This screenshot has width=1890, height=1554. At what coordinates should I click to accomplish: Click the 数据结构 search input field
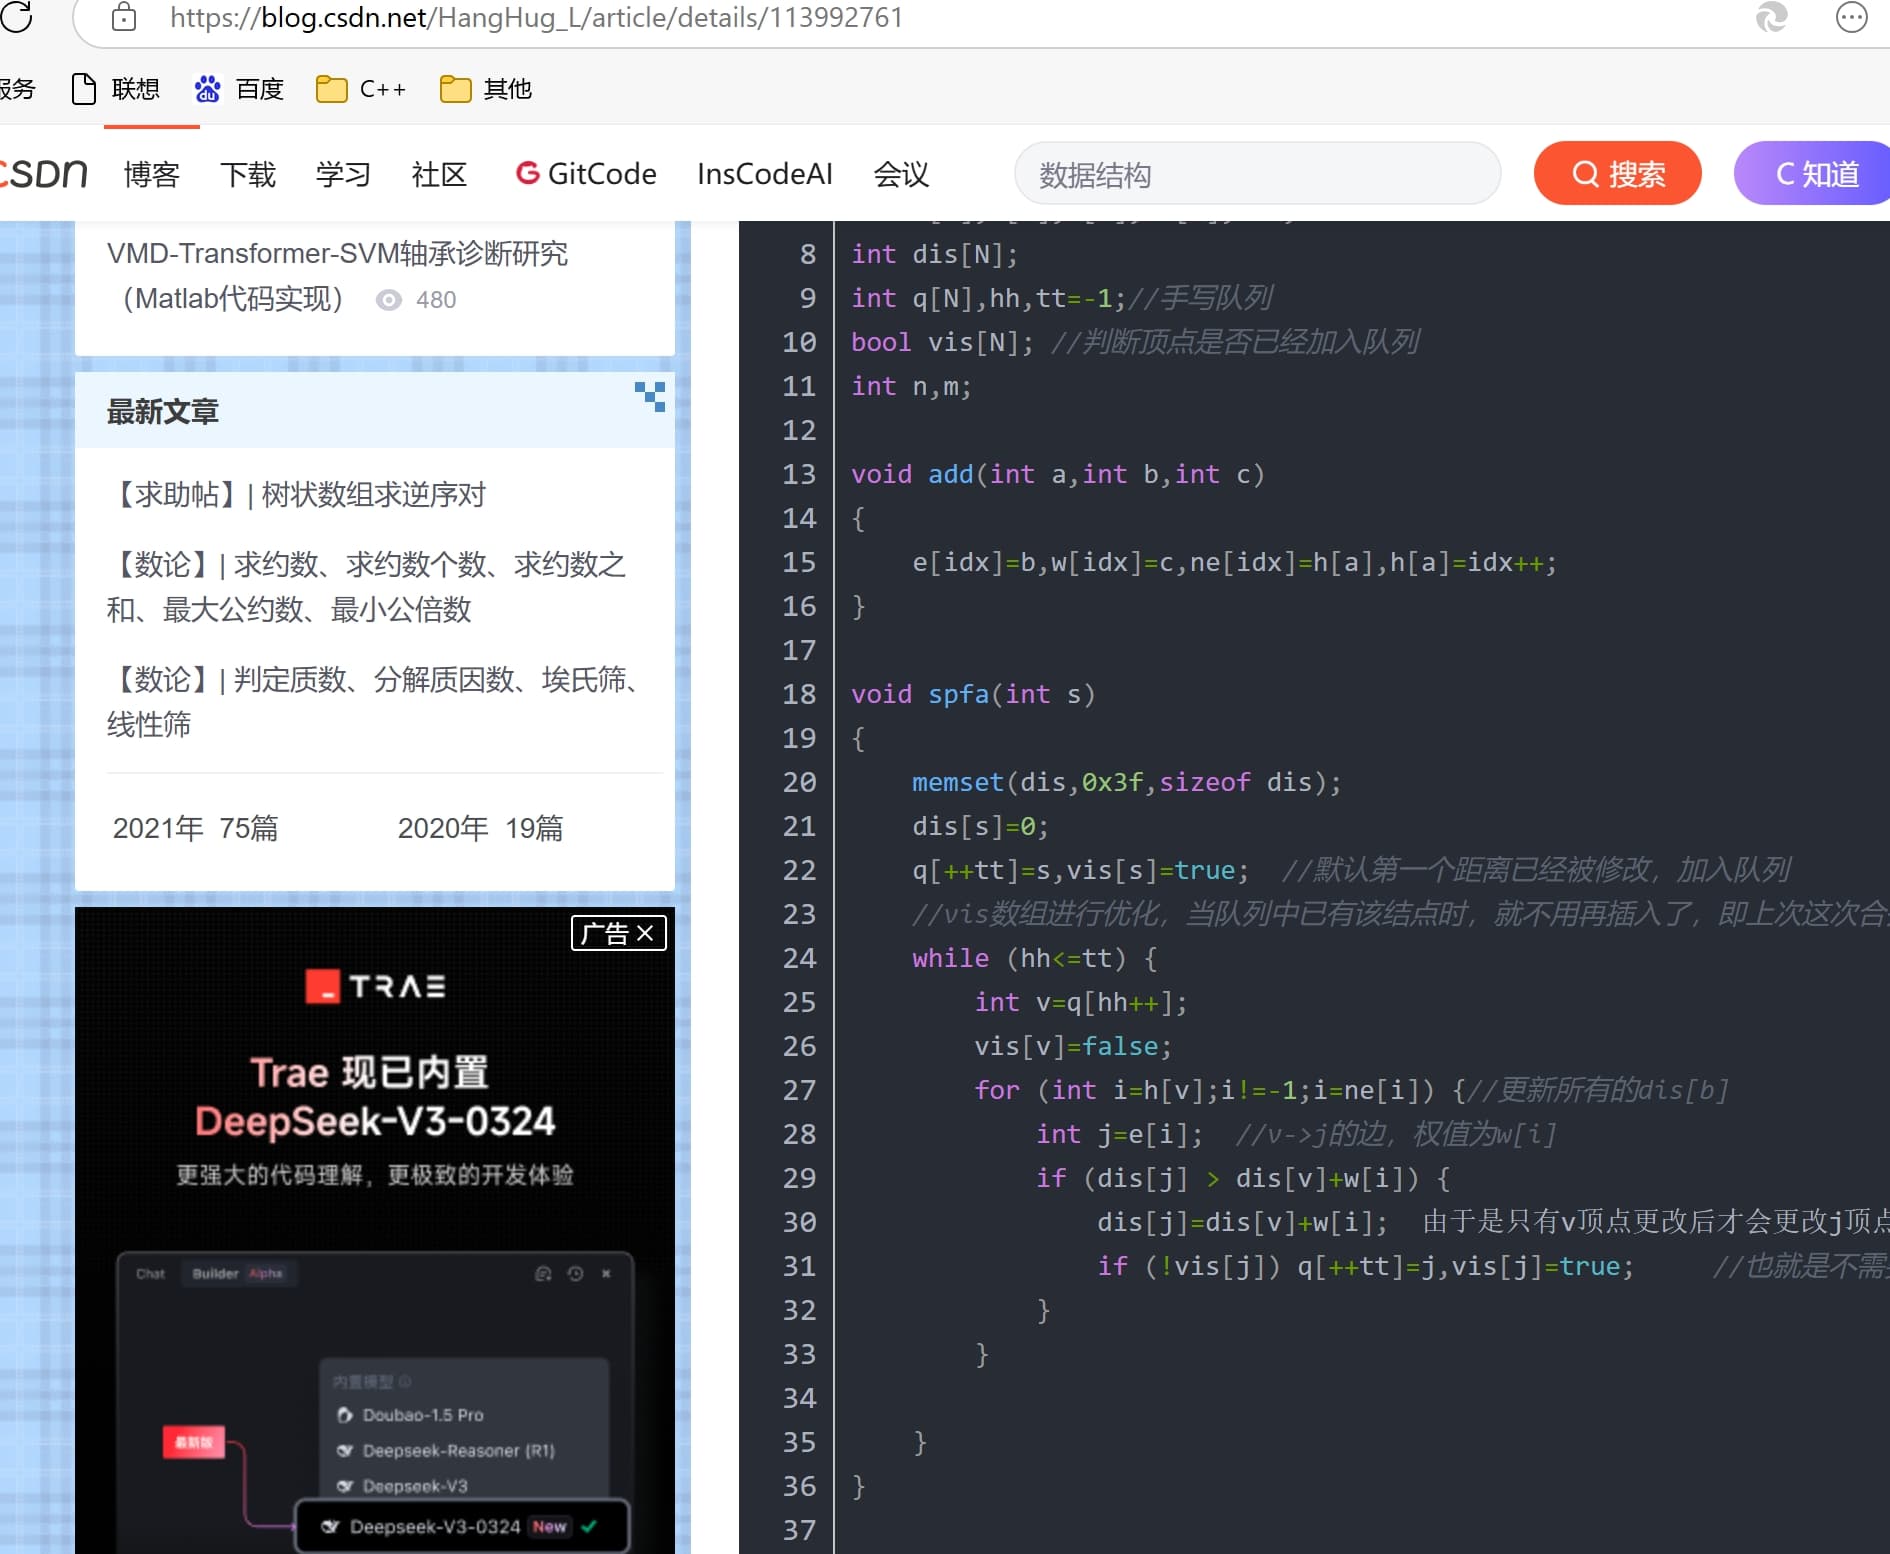tap(1256, 175)
